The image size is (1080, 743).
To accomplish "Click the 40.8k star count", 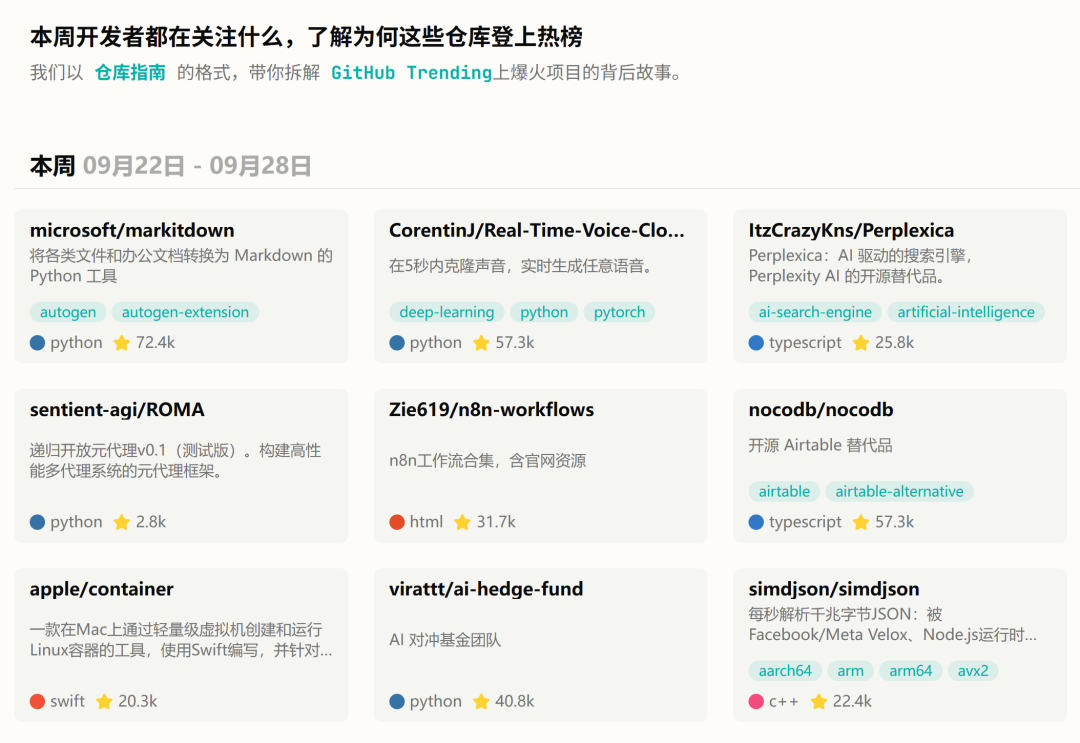I will point(515,701).
